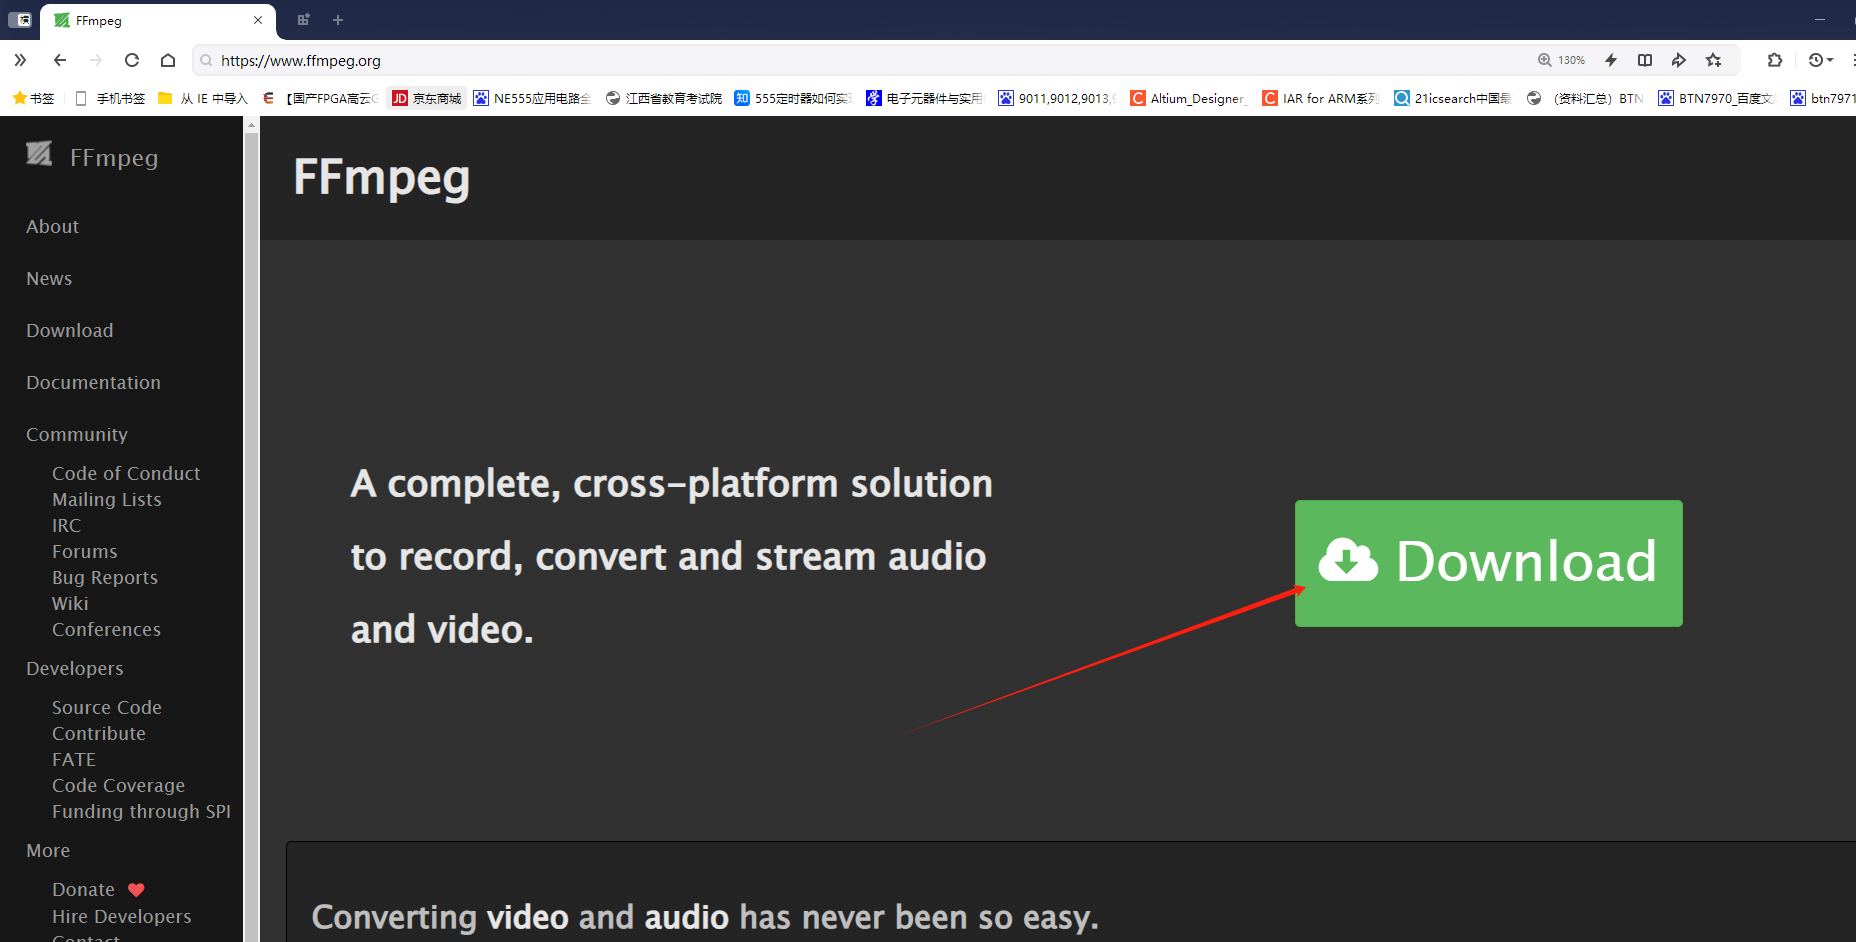The image size is (1856, 942).
Task: Open Code Coverage link
Action: coord(118,785)
